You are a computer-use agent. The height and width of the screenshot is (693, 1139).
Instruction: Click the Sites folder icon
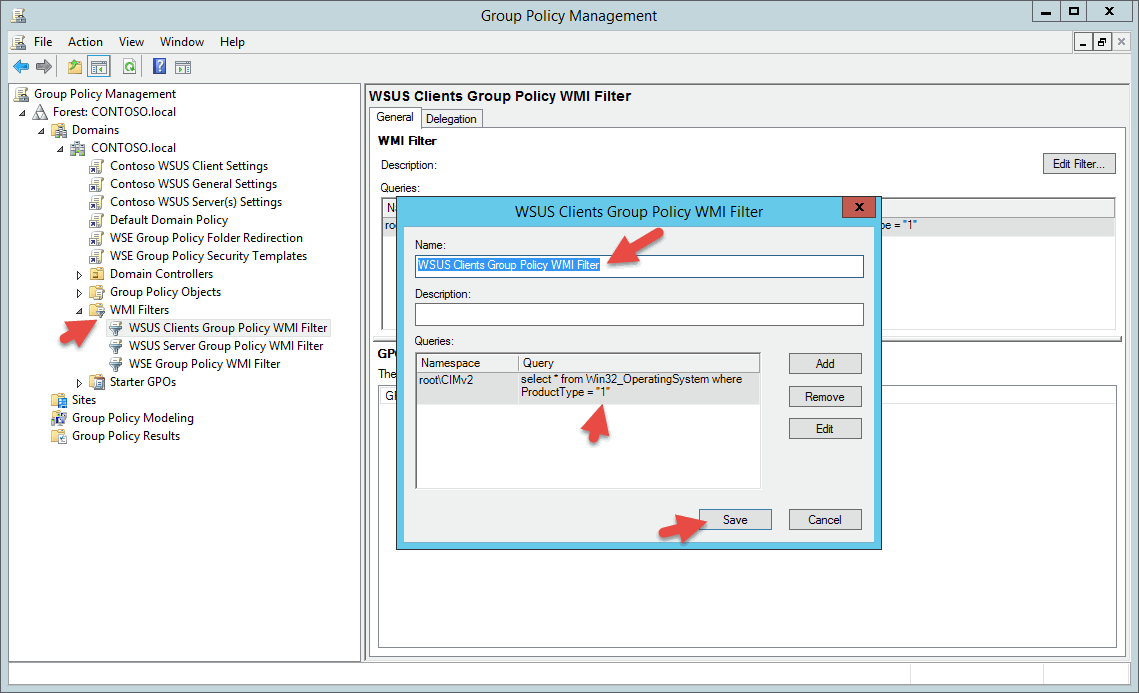(x=60, y=400)
